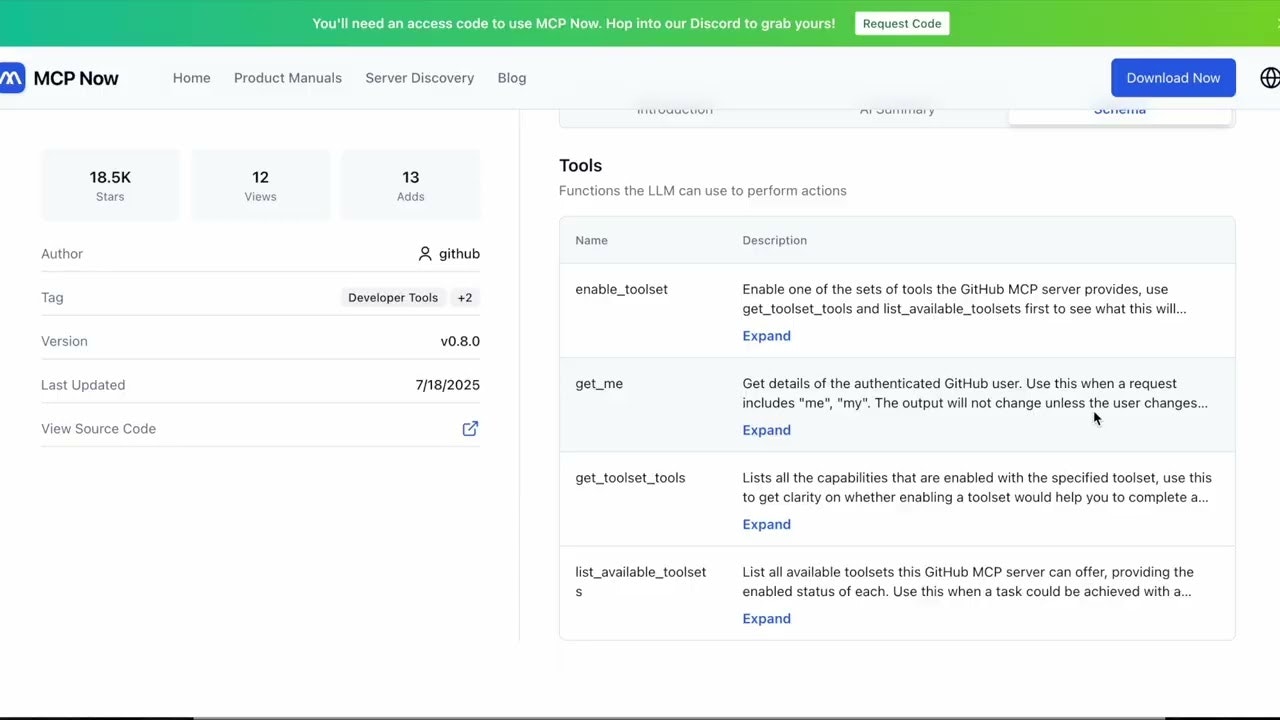The width and height of the screenshot is (1280, 720).
Task: Expand the list_available_toolsets description
Action: (x=766, y=618)
